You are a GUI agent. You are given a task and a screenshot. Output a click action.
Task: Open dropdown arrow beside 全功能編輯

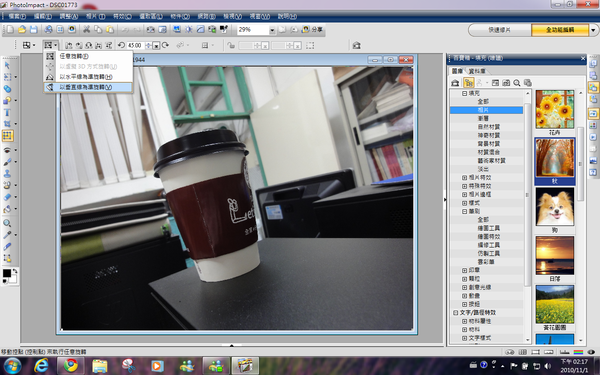click(593, 30)
